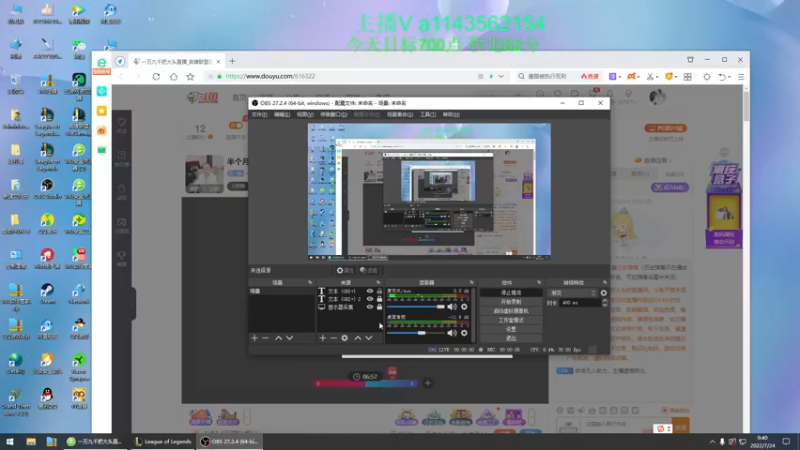Screen dimensions: 800x450
Task: Adjust the 麦克风/Aux volume slider
Action: click(416, 307)
